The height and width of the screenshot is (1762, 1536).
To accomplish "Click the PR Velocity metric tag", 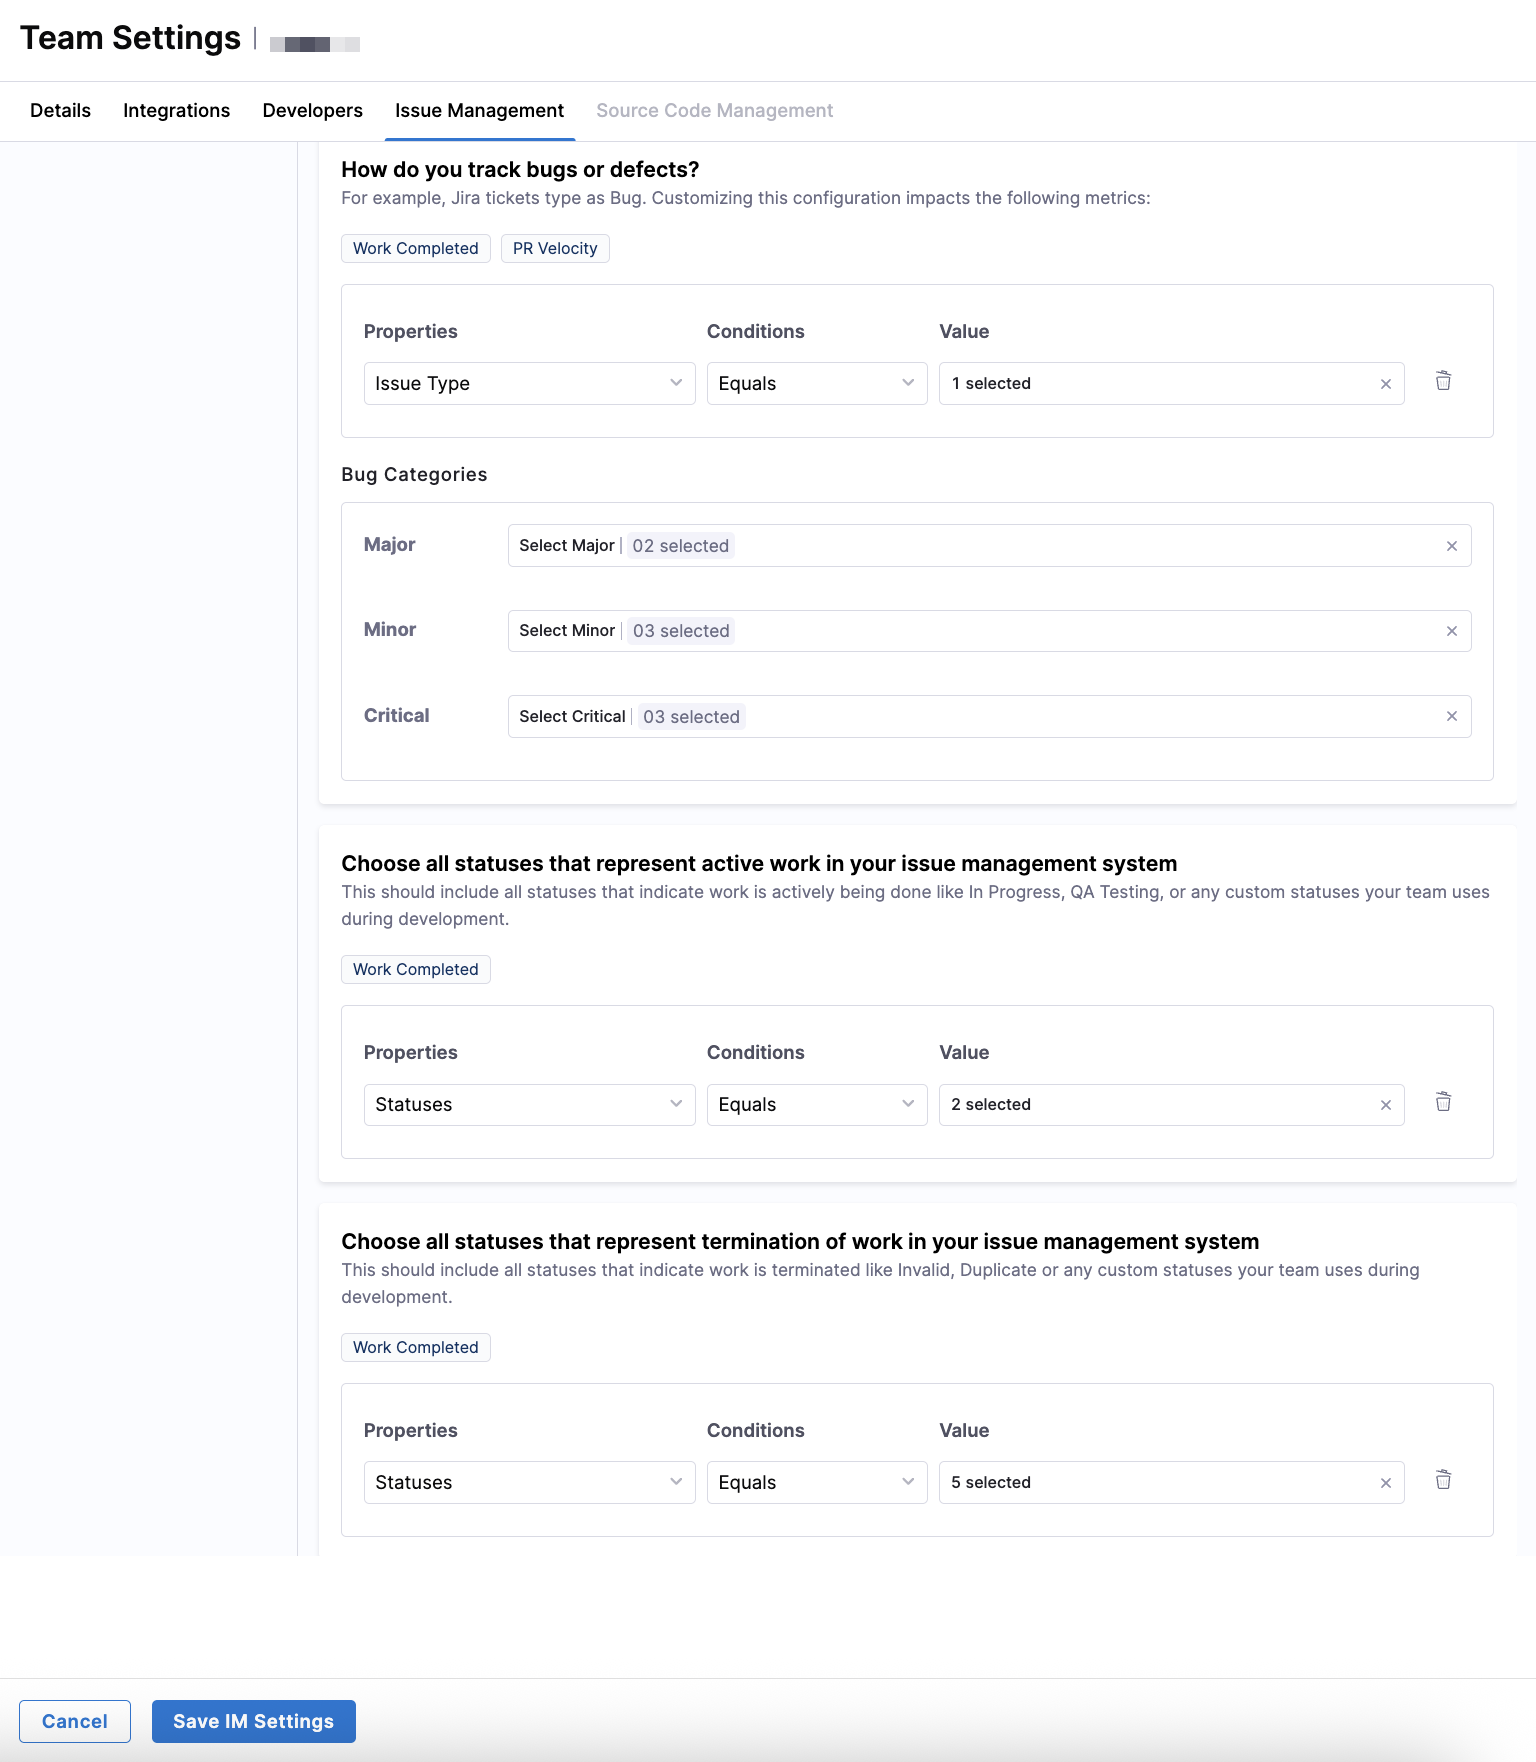I will tap(554, 249).
